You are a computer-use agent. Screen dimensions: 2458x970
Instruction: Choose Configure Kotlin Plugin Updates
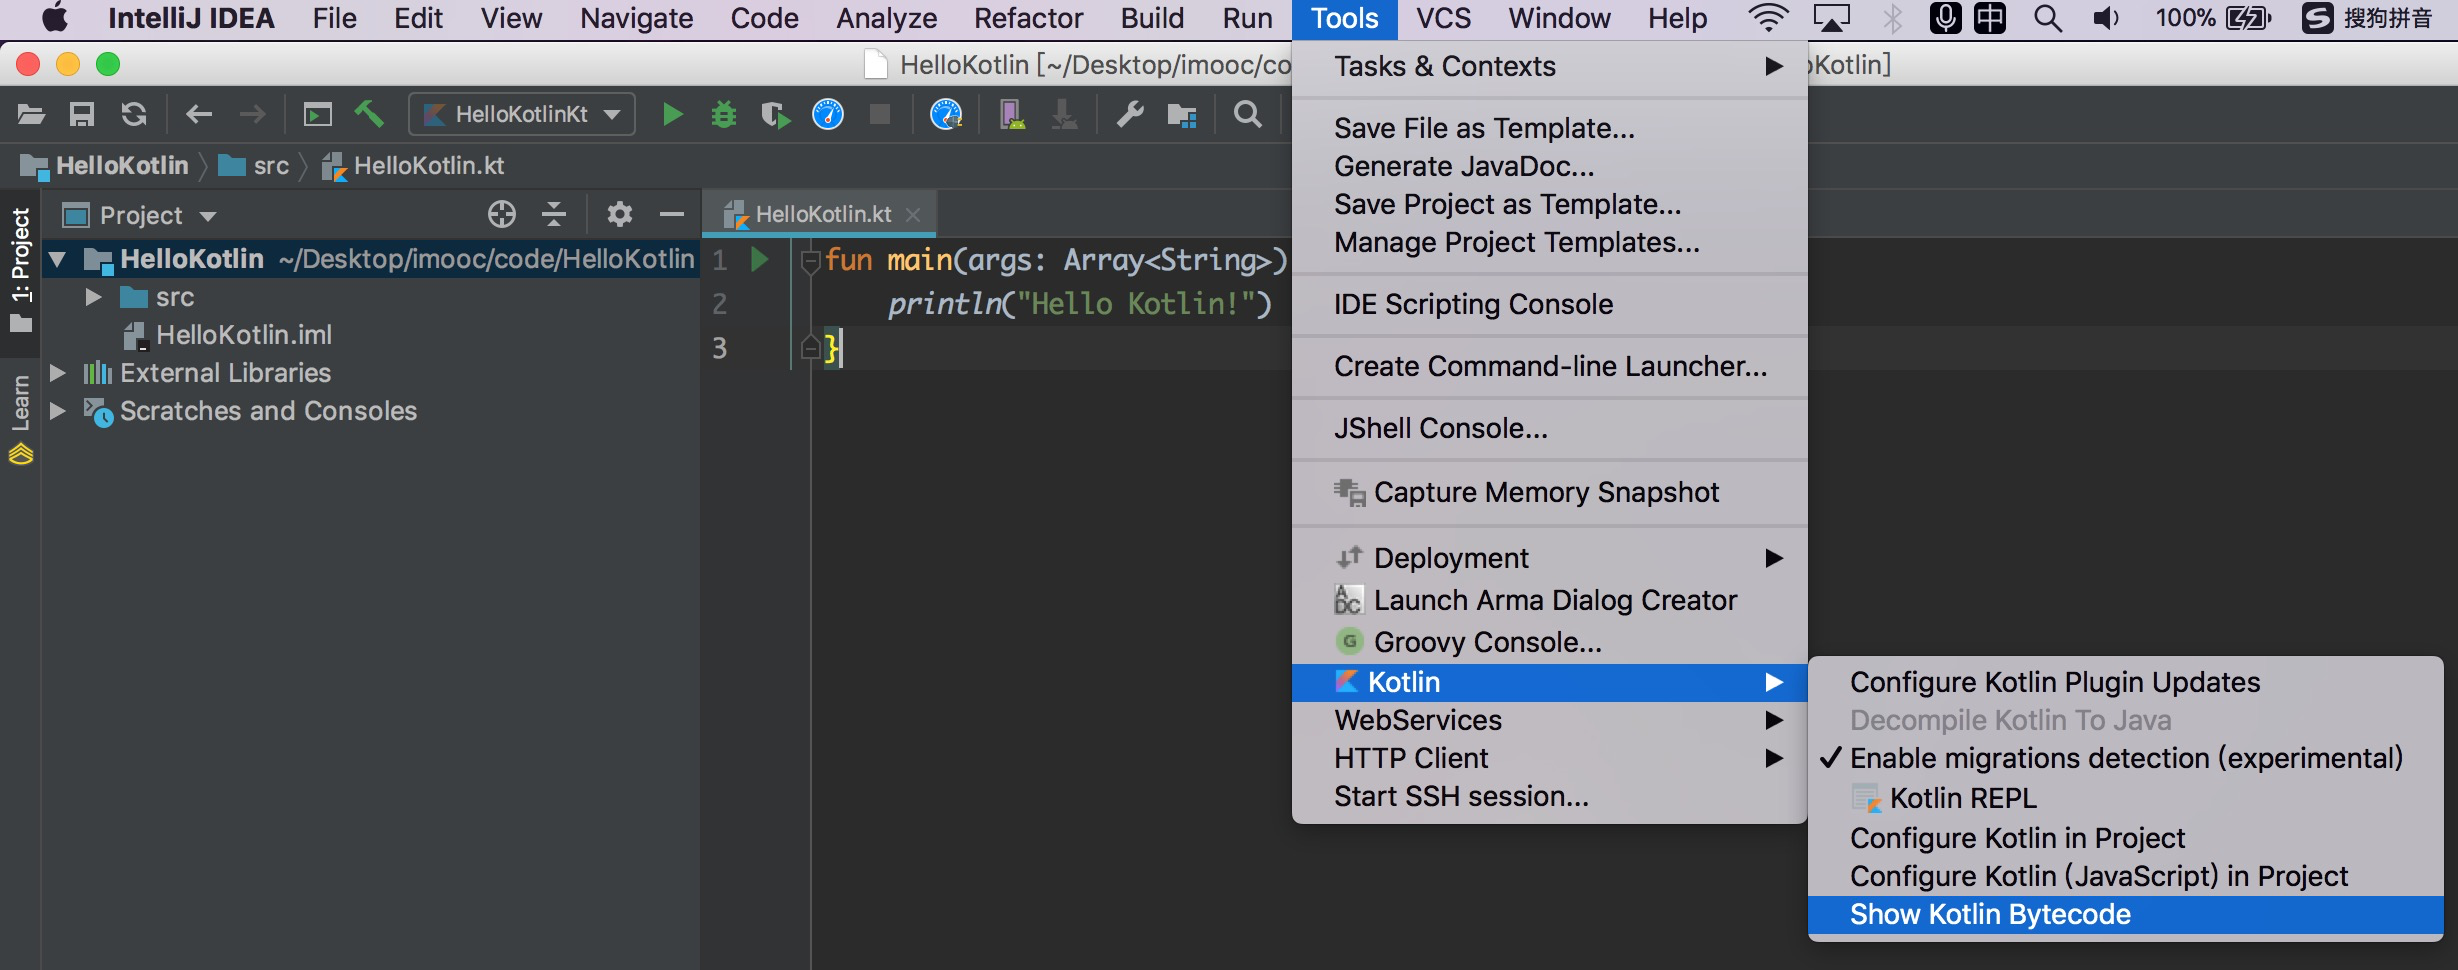pos(2125,682)
